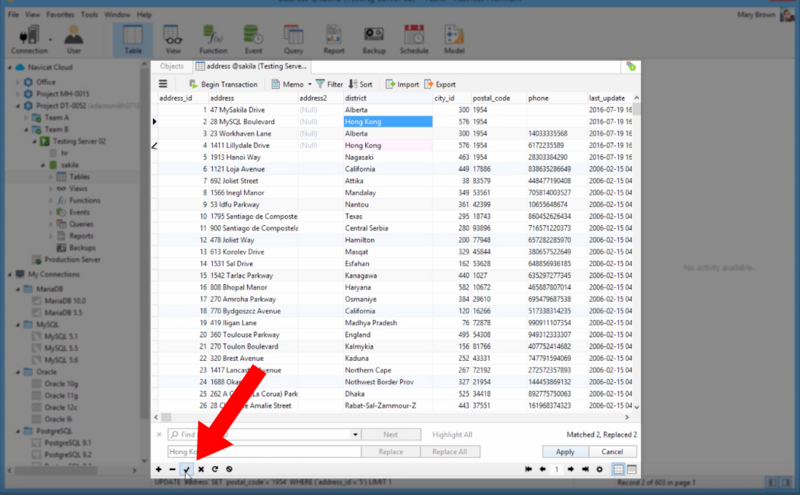The height and width of the screenshot is (495, 800).
Task: Collapse the MariaDB group
Action: pos(18,289)
